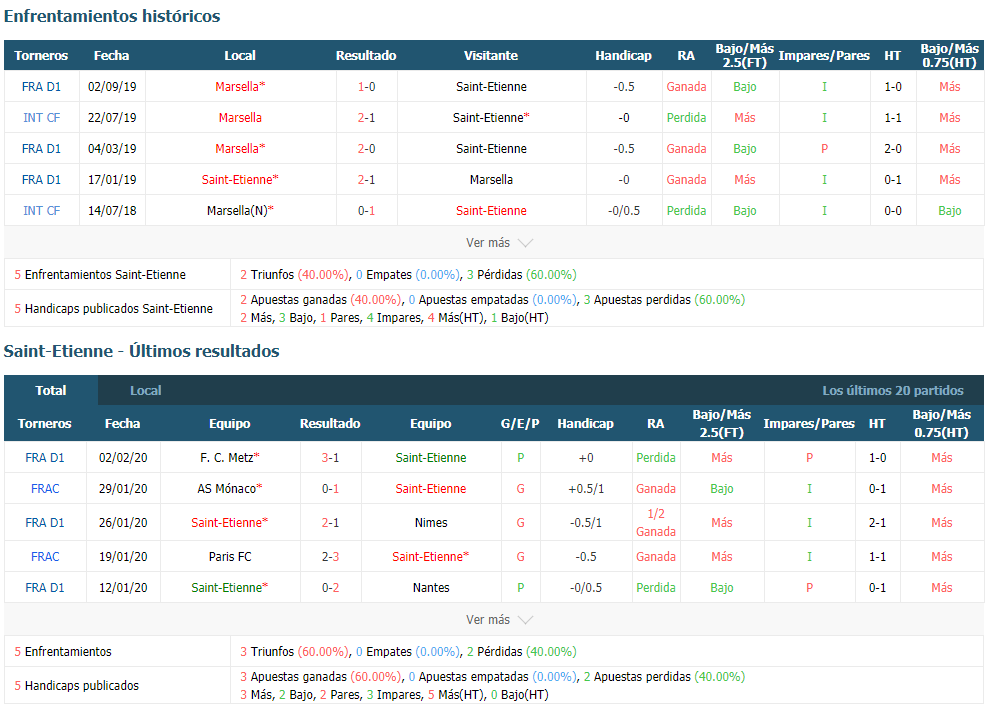Screen dimensions: 995x707
Task: Click the 0-1 result for 14/07/18
Action: pos(366,211)
